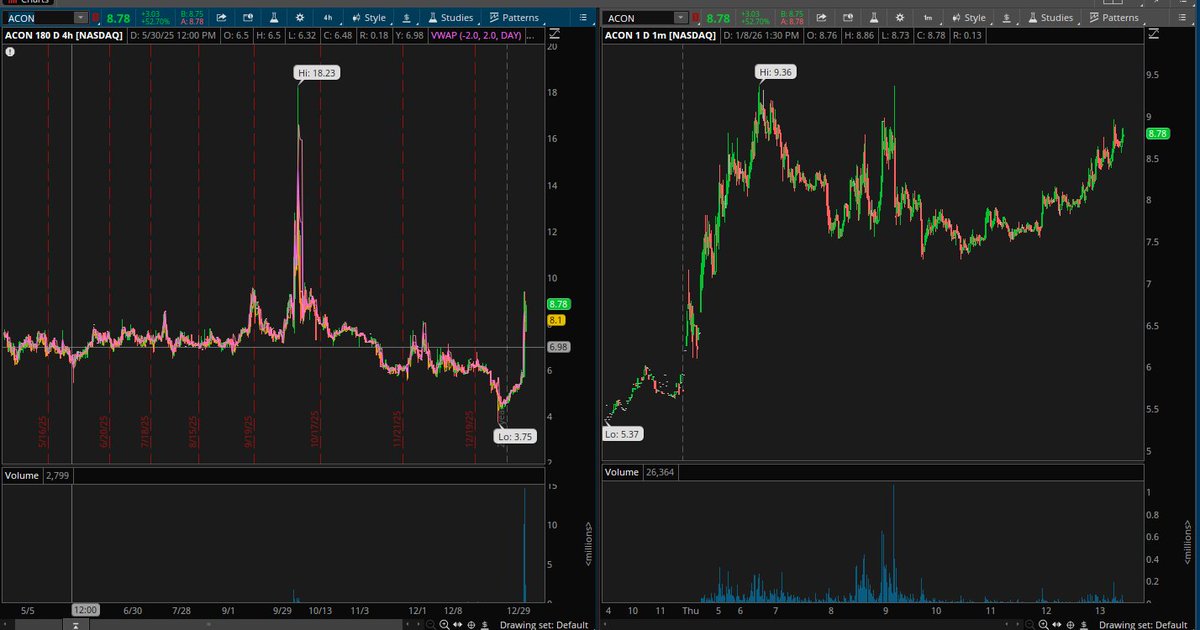Open the 4h timeframe selector in left chart
Screen dimensions: 1200x630
[328, 18]
